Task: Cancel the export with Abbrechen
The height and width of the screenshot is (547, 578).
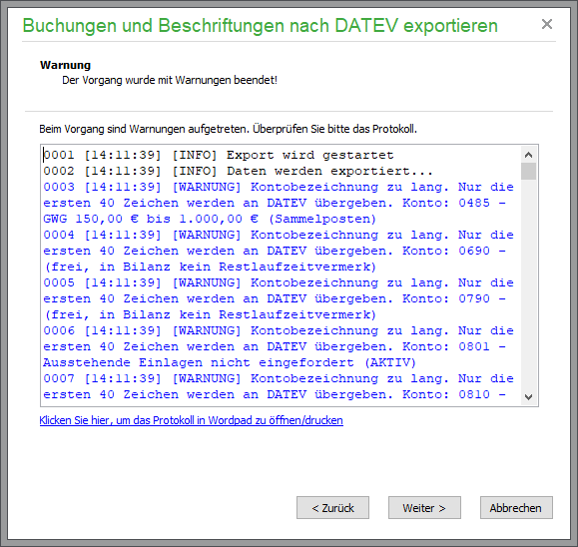Action: [x=516, y=508]
